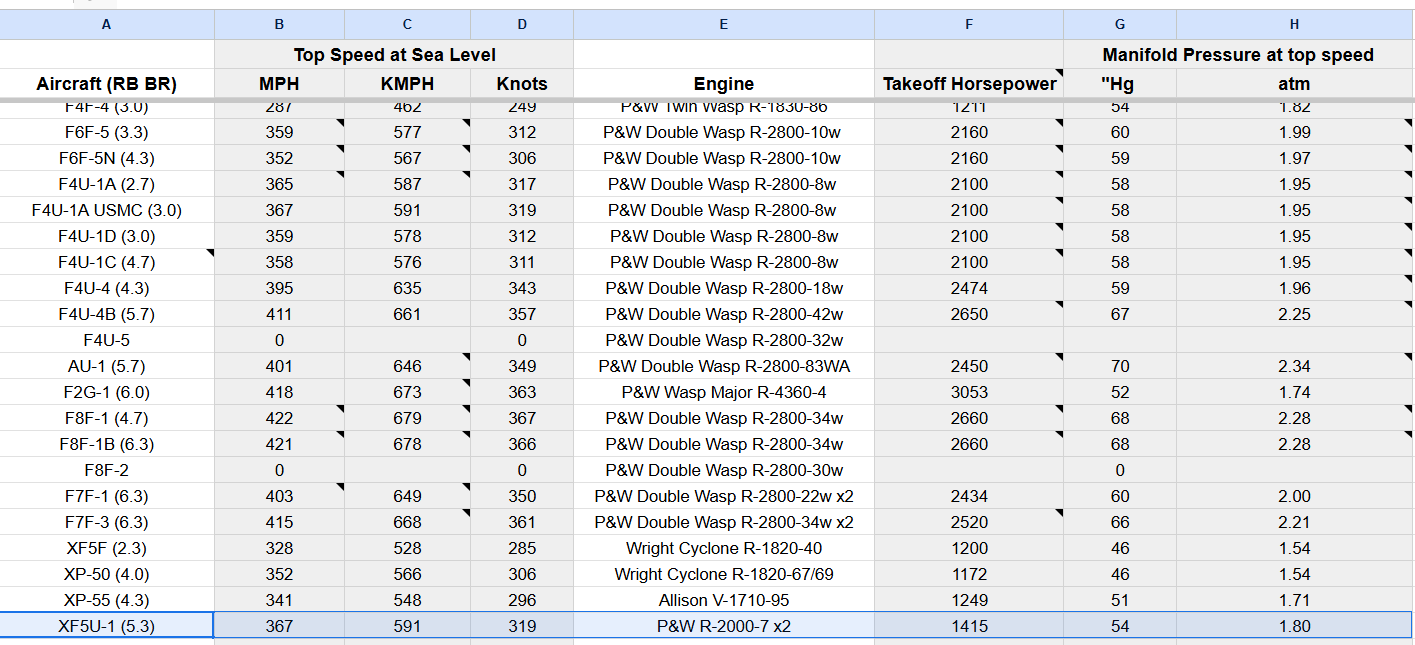Click the F2G-1 (6.0) aircraft cell
The height and width of the screenshot is (645, 1415).
(x=107, y=392)
